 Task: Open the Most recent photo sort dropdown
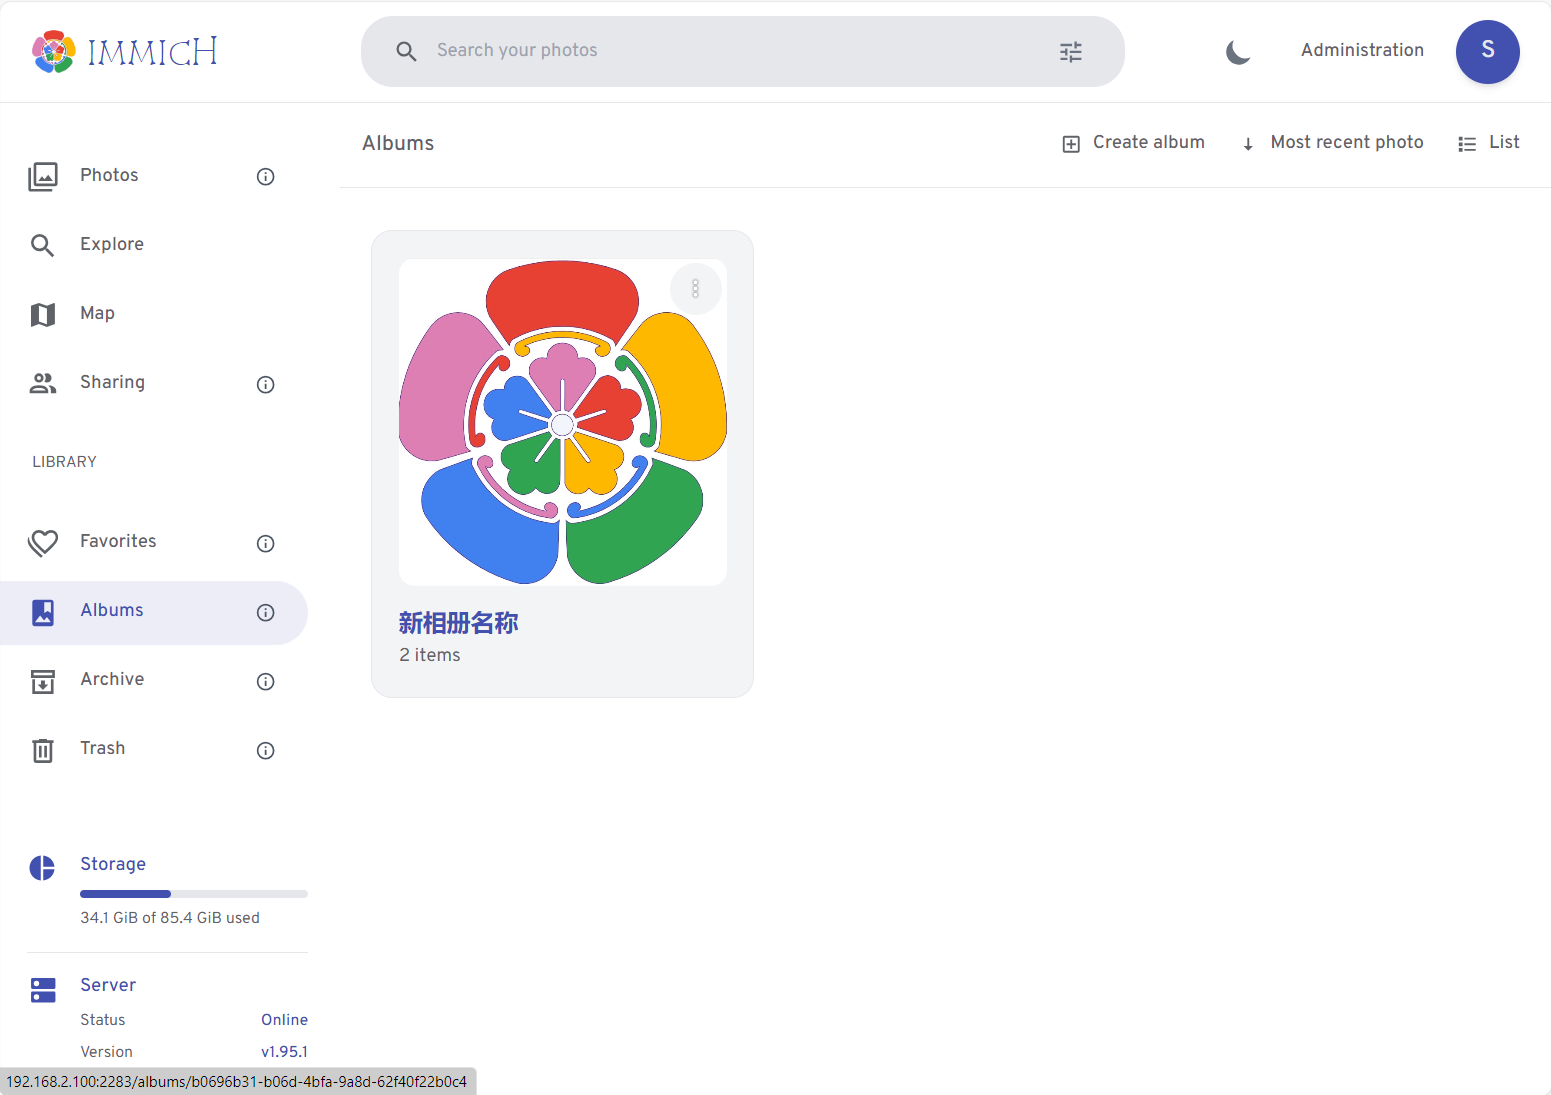coord(1333,143)
